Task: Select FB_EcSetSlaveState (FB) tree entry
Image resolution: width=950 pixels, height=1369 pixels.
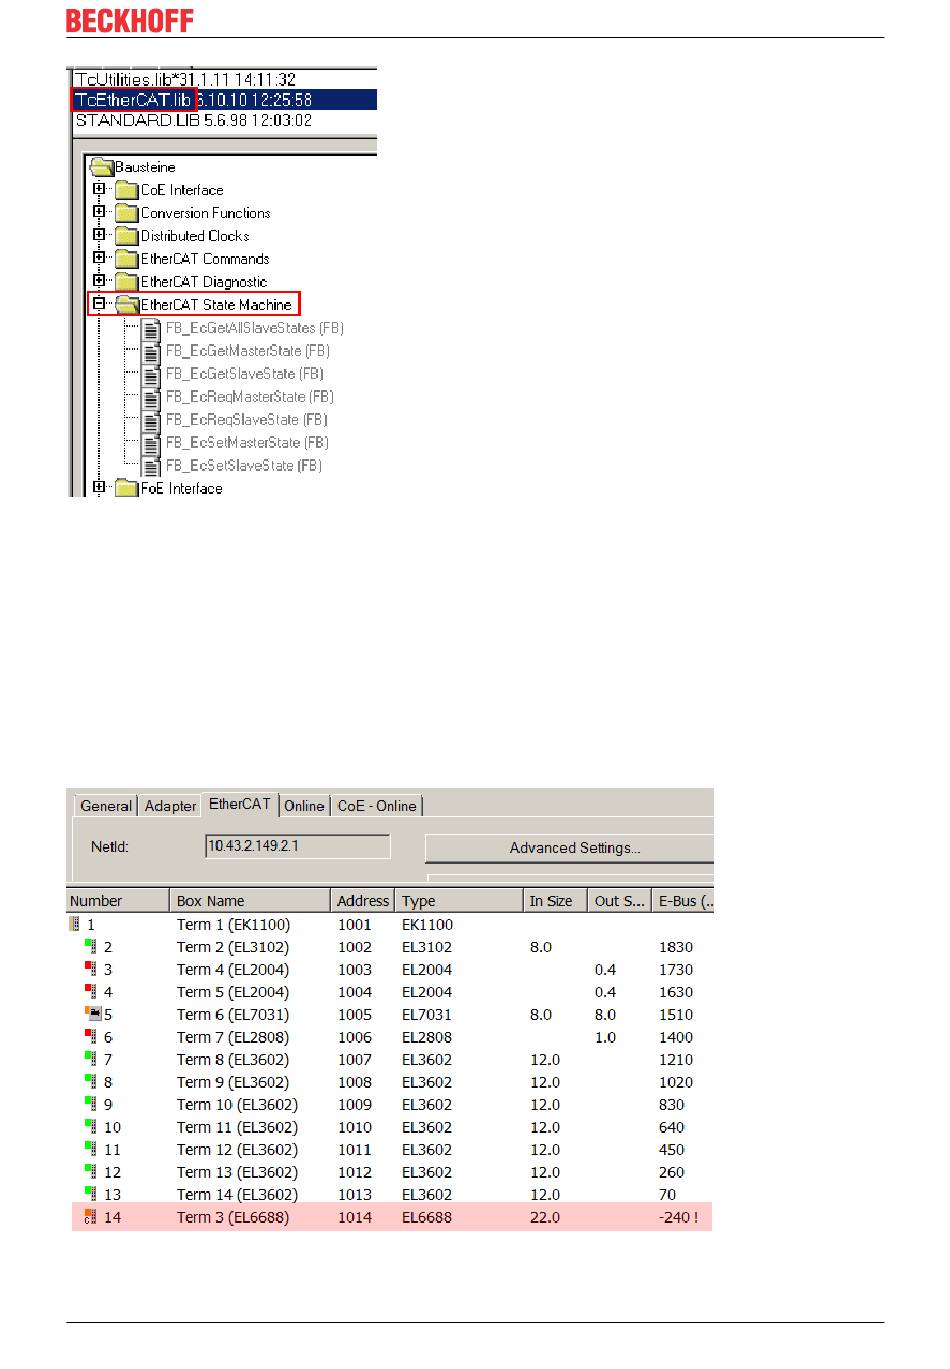Action: (244, 466)
